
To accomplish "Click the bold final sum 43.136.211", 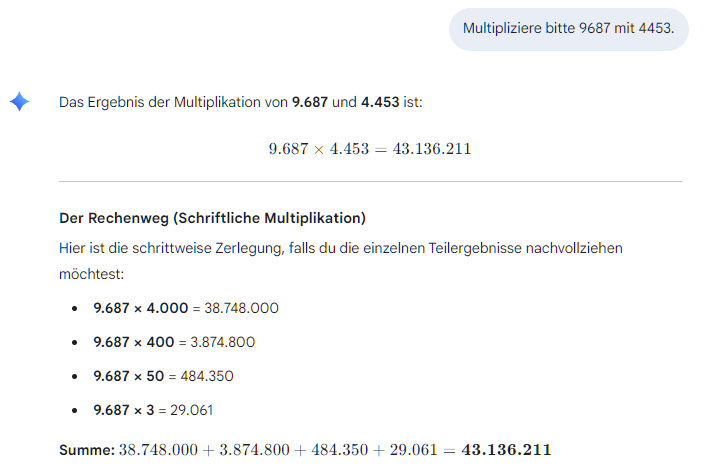I will (x=506, y=450).
